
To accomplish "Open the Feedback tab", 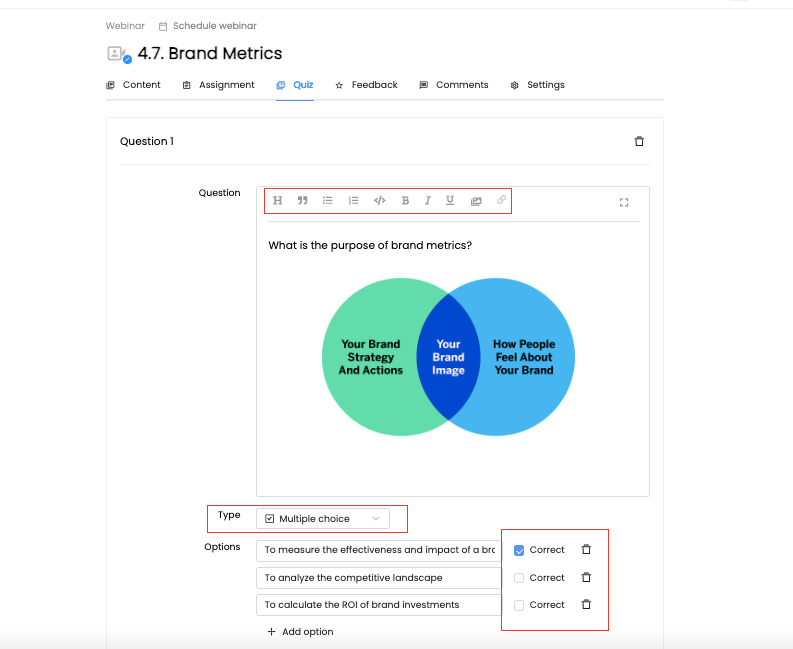I will point(366,85).
